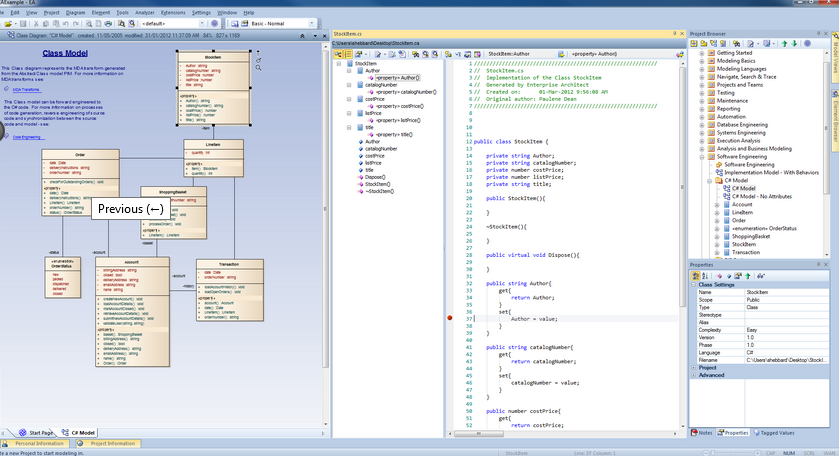Click the round purple icon after the default dropdown
This screenshot has width=839, height=456.
point(215,24)
